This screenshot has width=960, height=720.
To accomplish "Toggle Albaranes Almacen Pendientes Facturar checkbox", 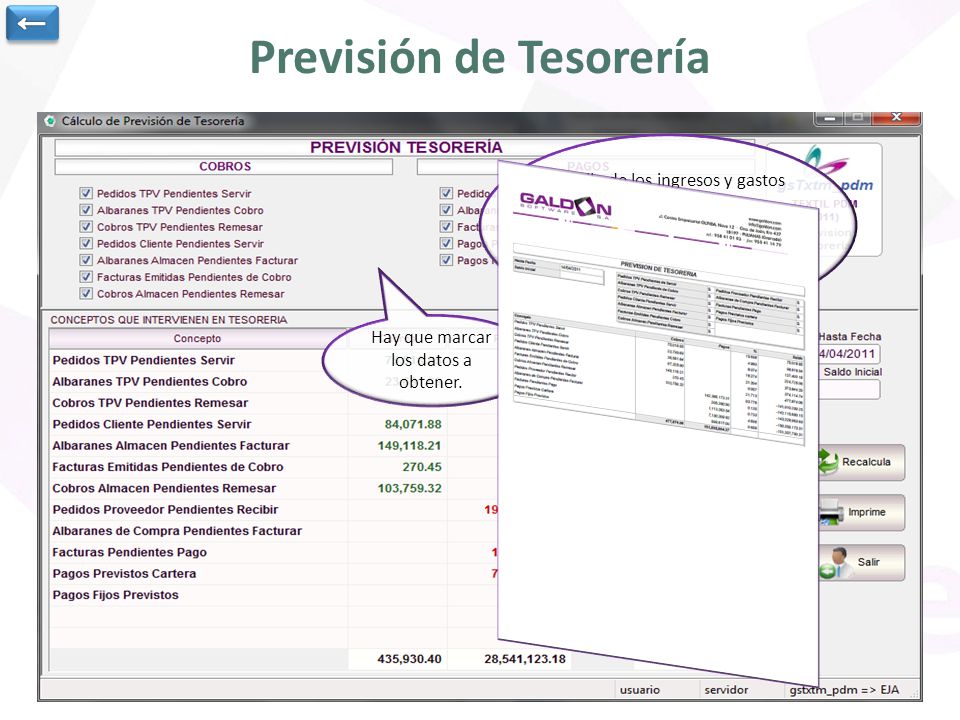I will (x=86, y=260).
